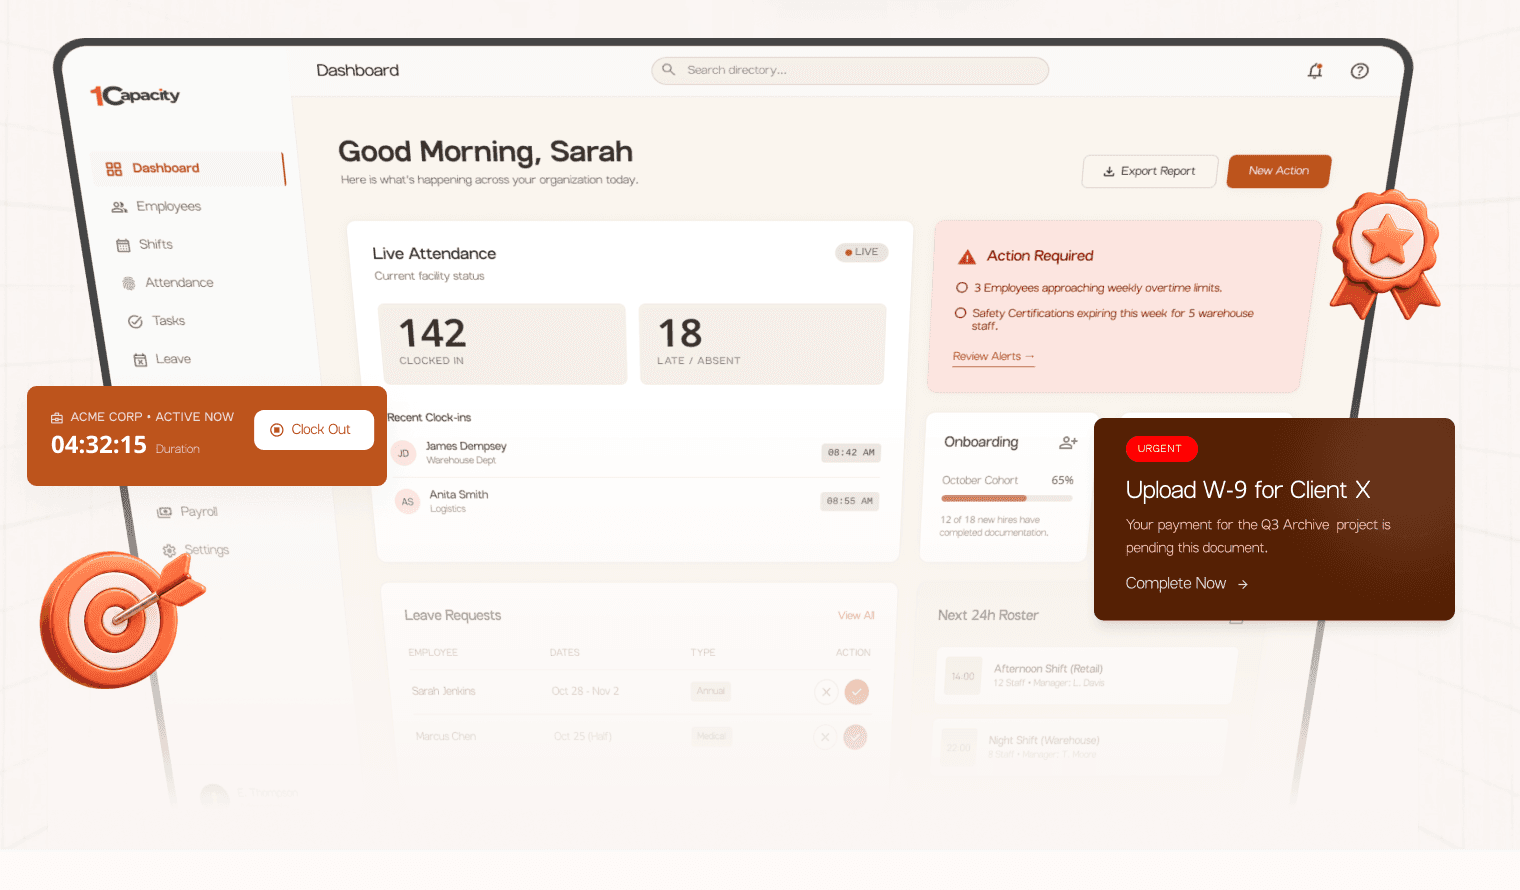The image size is (1520, 890).
Task: Open the Night Shift (Warehouse) roster entry
Action: (x=1080, y=746)
